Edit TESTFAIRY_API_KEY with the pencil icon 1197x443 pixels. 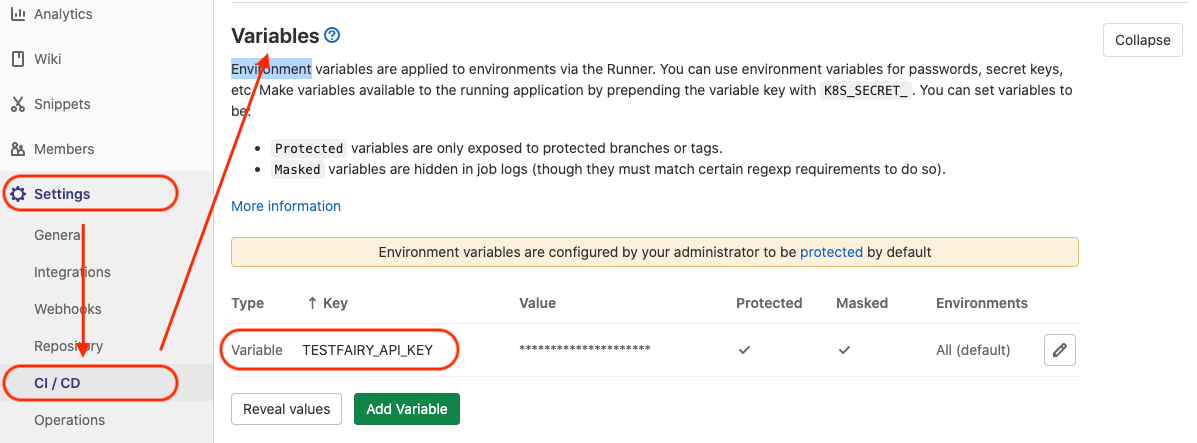(1060, 350)
